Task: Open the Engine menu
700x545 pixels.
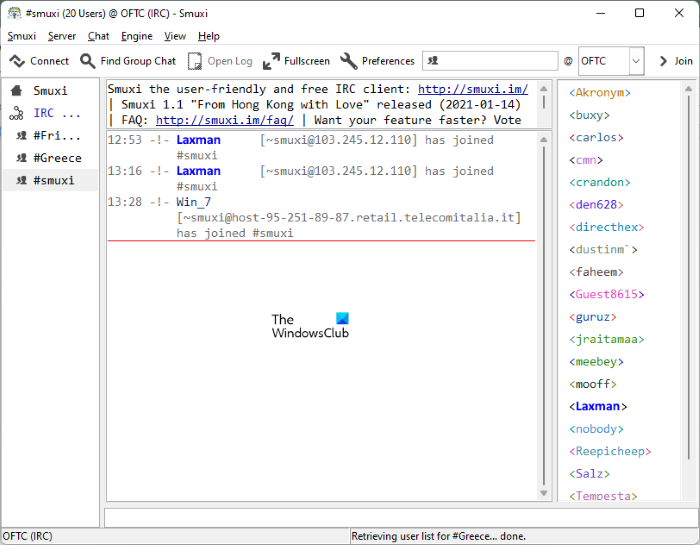Action: (x=137, y=36)
